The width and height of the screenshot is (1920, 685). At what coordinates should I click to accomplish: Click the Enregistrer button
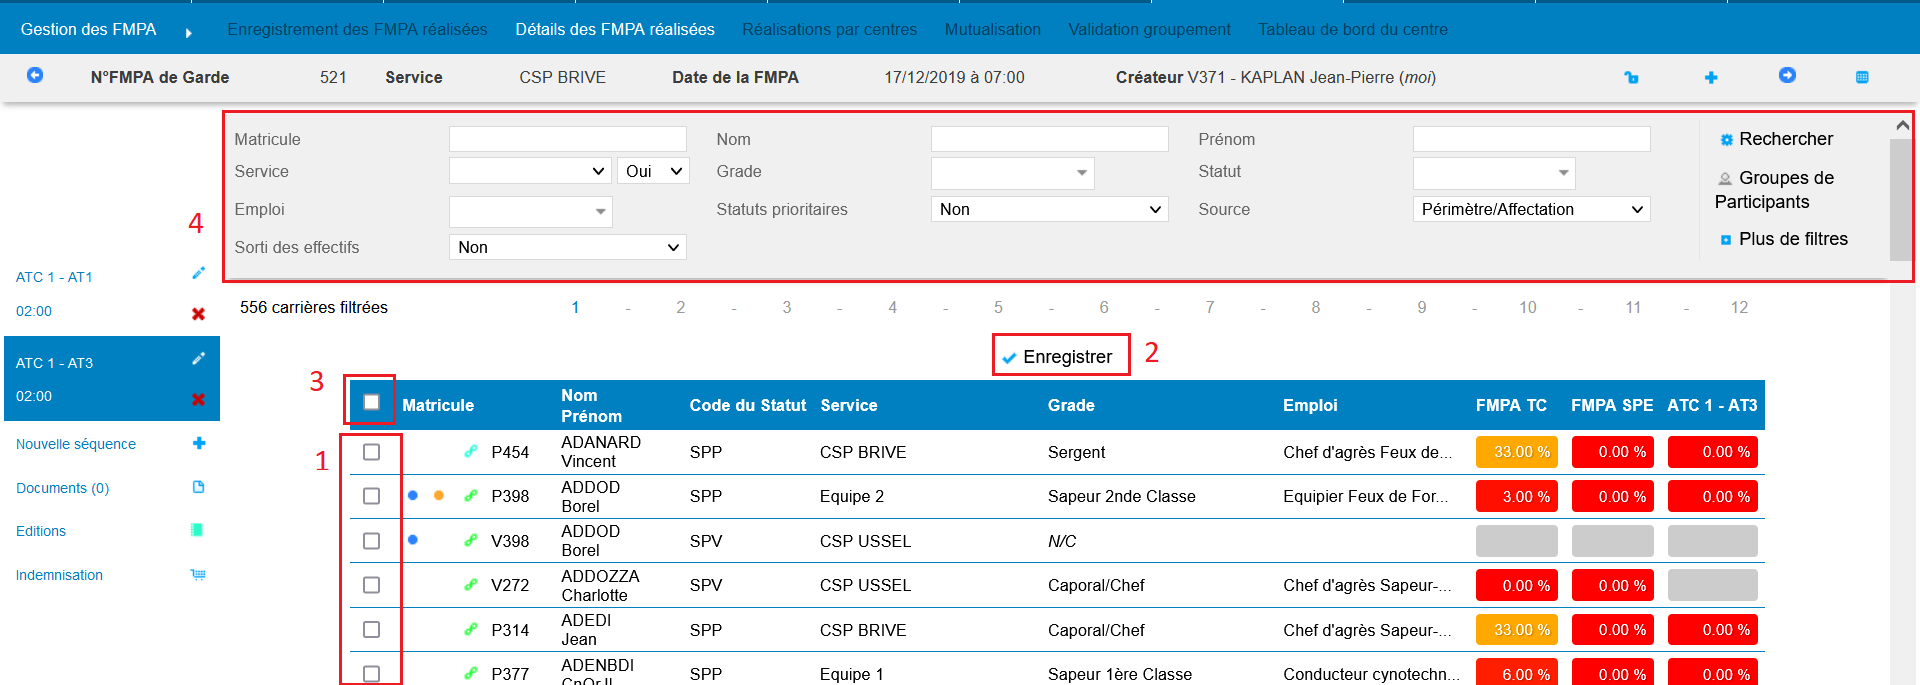point(1059,357)
